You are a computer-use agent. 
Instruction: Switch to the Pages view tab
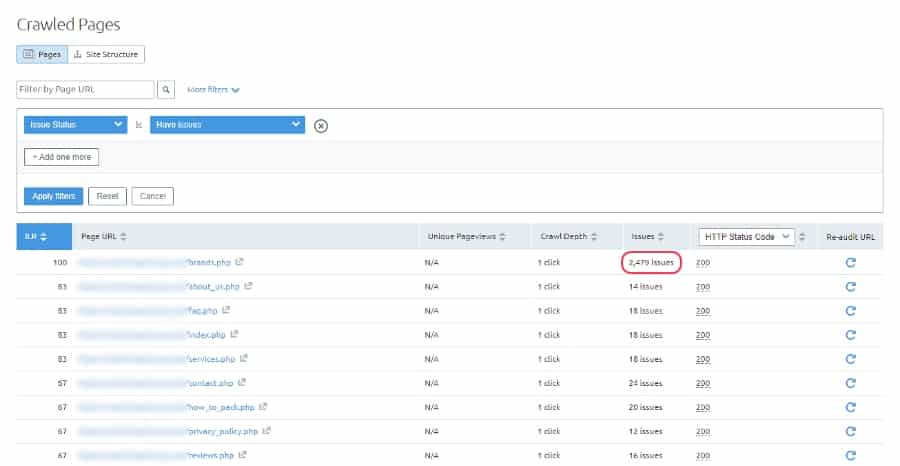[42, 55]
